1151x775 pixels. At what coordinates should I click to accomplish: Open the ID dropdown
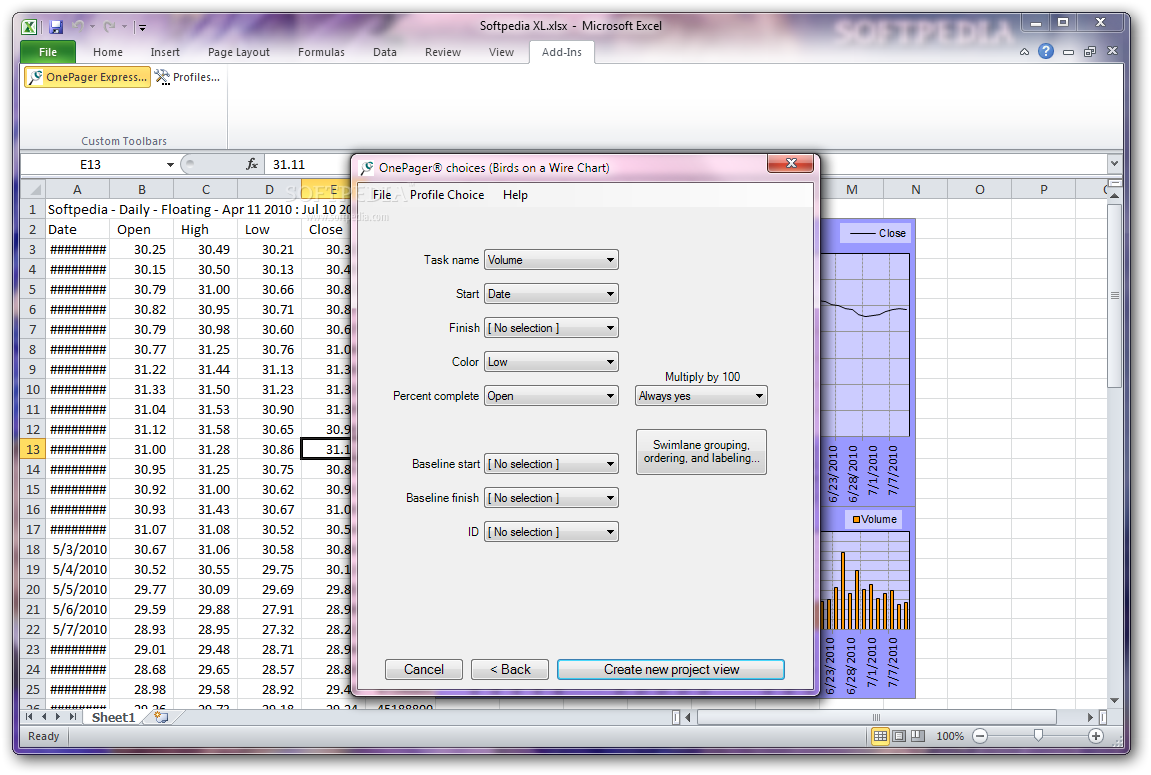551,531
